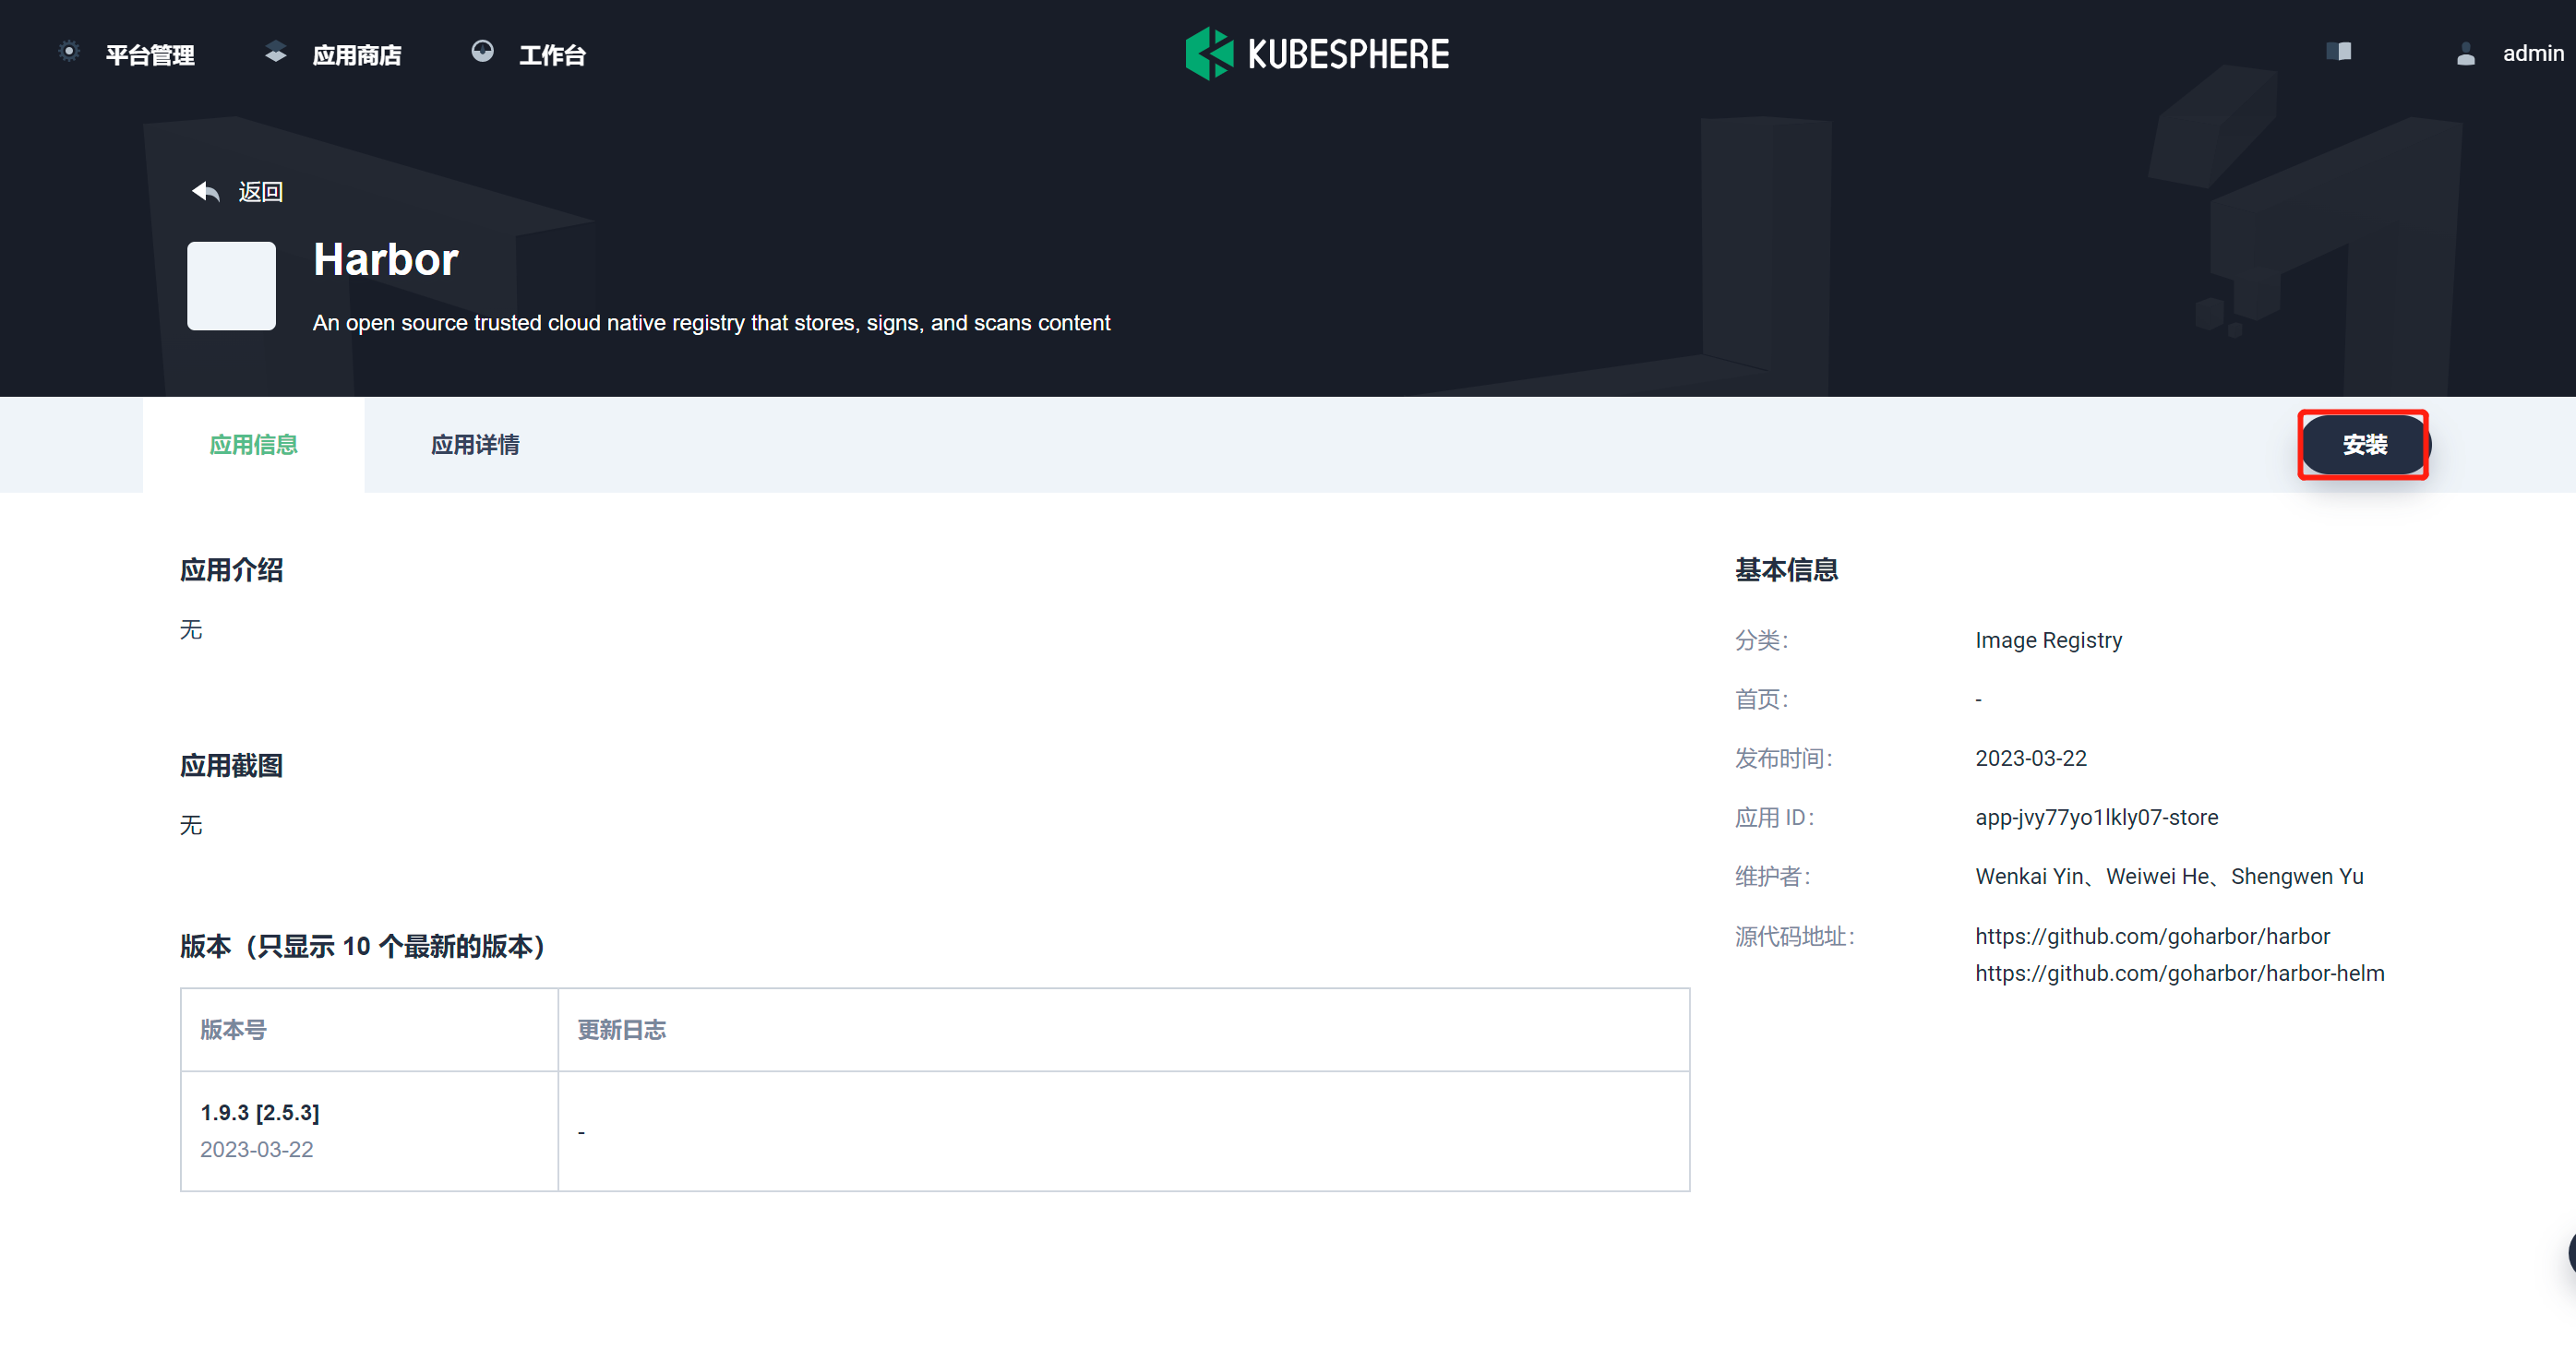Click the App Store layers icon

[x=276, y=52]
